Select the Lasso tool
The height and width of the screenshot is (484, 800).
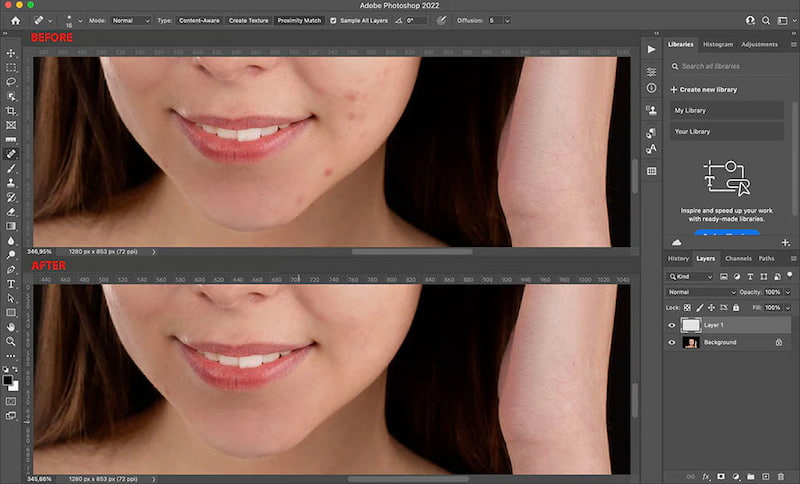click(x=11, y=82)
